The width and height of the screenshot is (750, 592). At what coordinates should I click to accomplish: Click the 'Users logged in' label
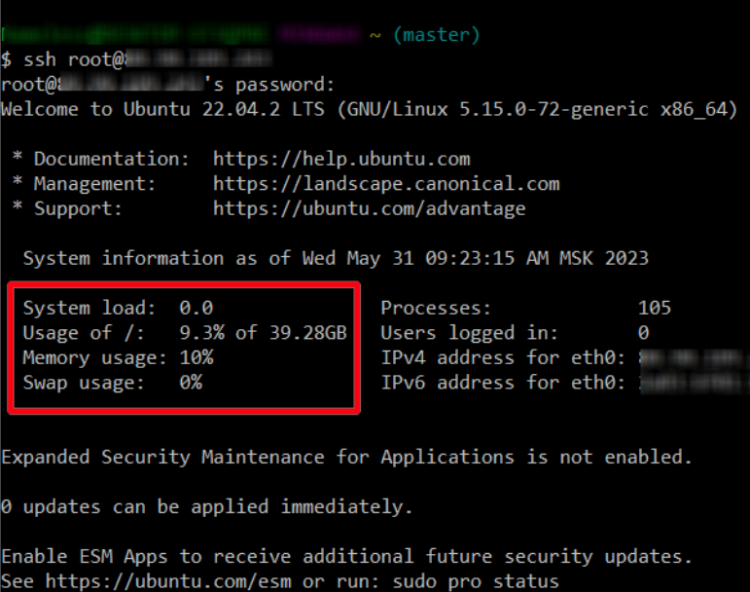[x=469, y=333]
